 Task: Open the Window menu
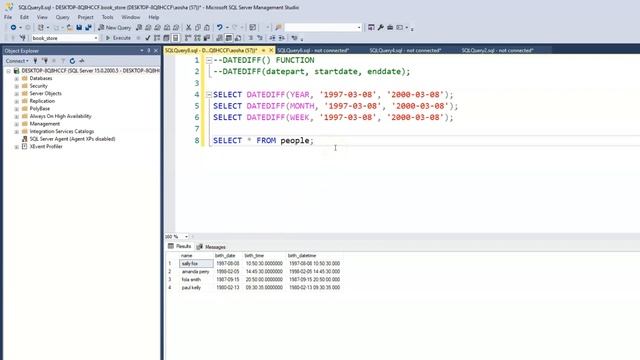pos(131,17)
